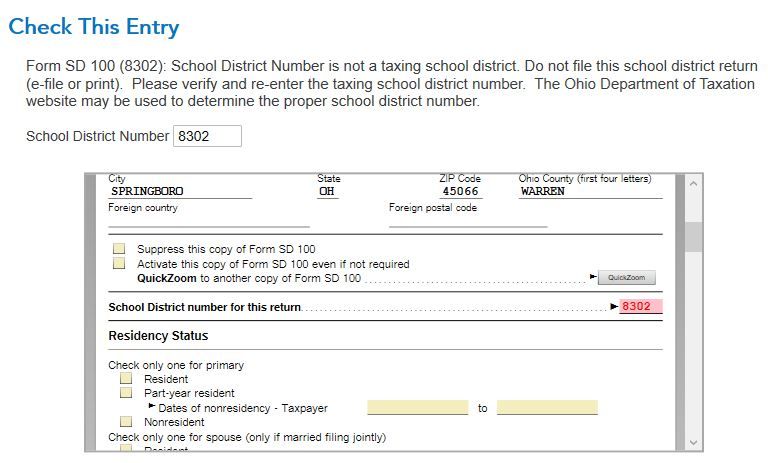Click the Foreign country blank field

[x=209, y=220]
